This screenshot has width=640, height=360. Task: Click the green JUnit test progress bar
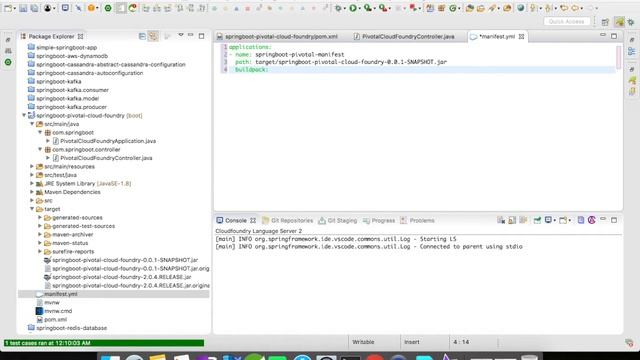coord(104,343)
